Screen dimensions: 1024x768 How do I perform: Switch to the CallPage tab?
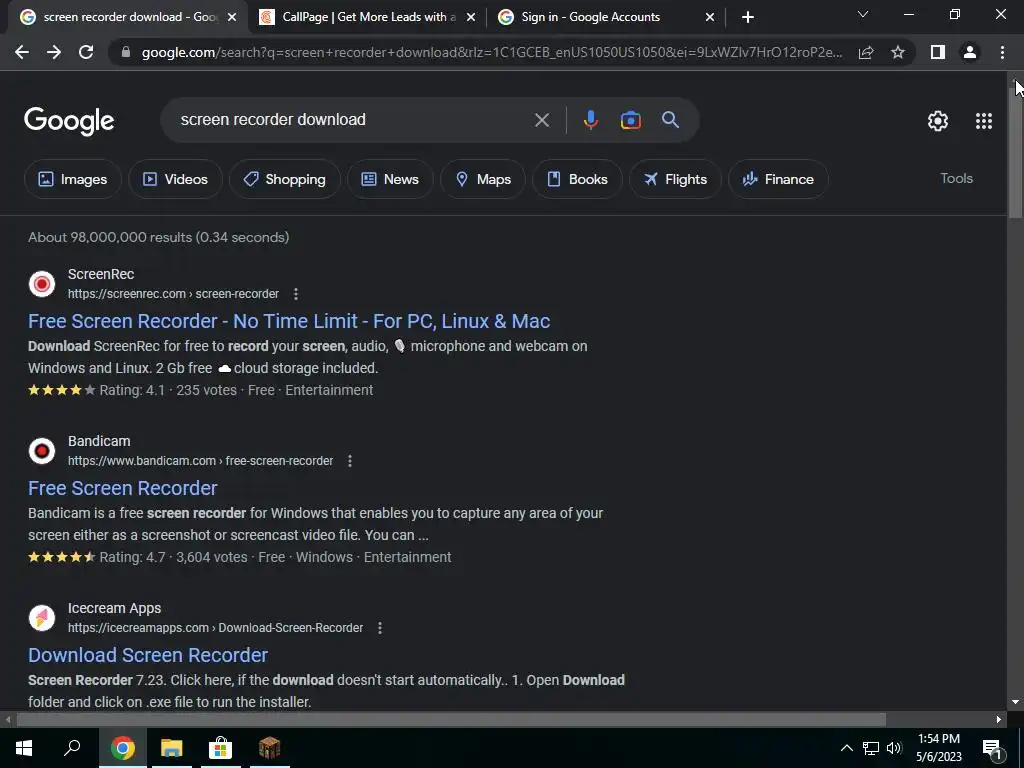point(368,18)
